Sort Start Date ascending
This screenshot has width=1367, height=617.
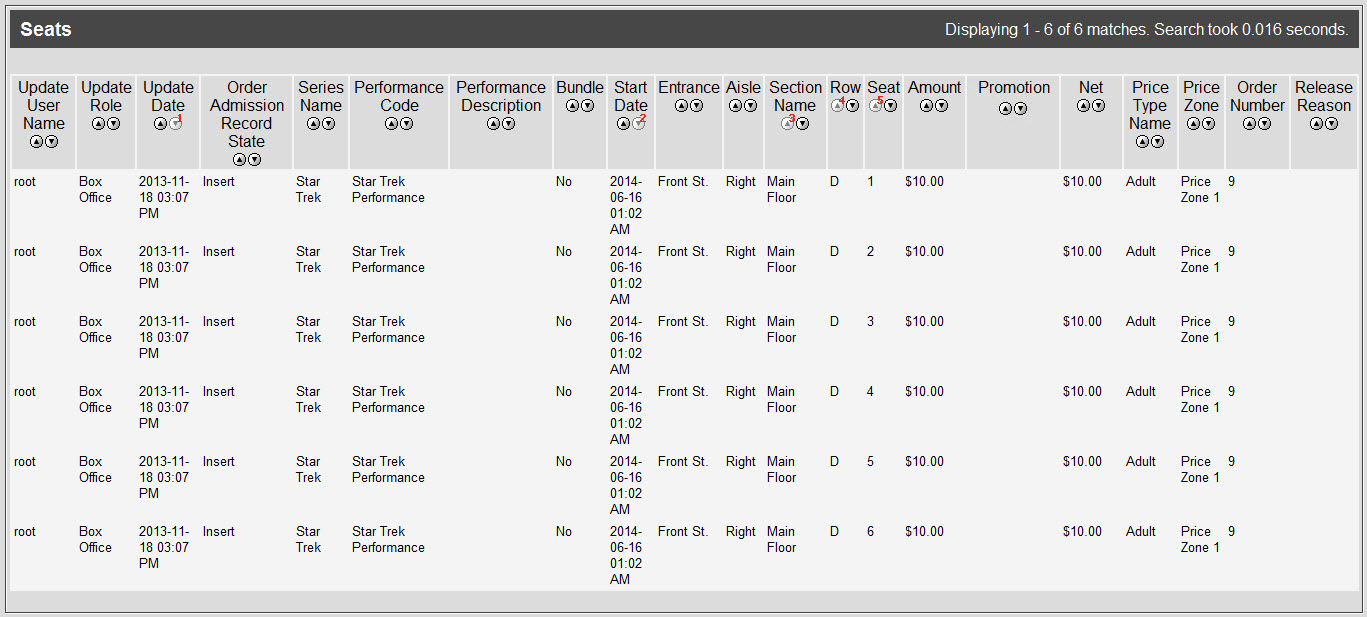pos(624,124)
